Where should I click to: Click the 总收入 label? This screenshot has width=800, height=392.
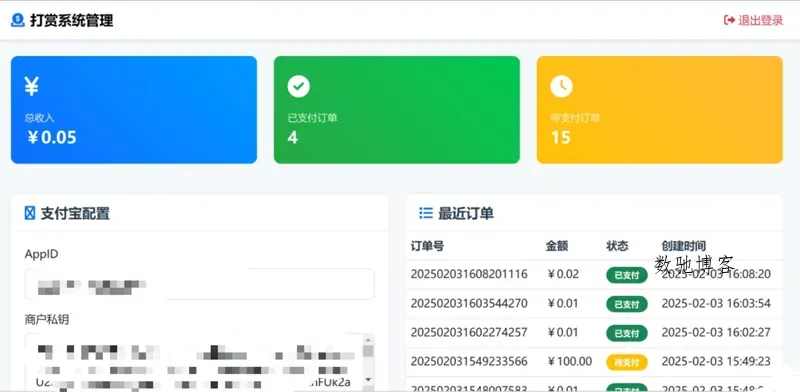(x=39, y=118)
